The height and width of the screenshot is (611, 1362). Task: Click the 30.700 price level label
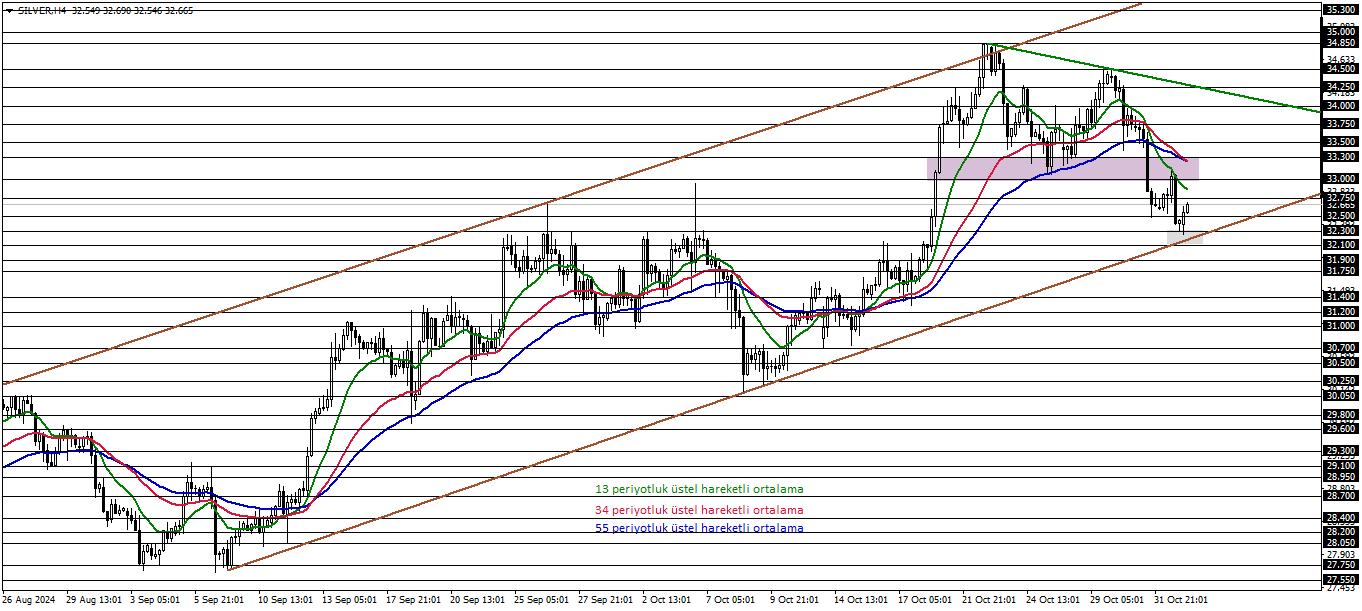point(1340,348)
